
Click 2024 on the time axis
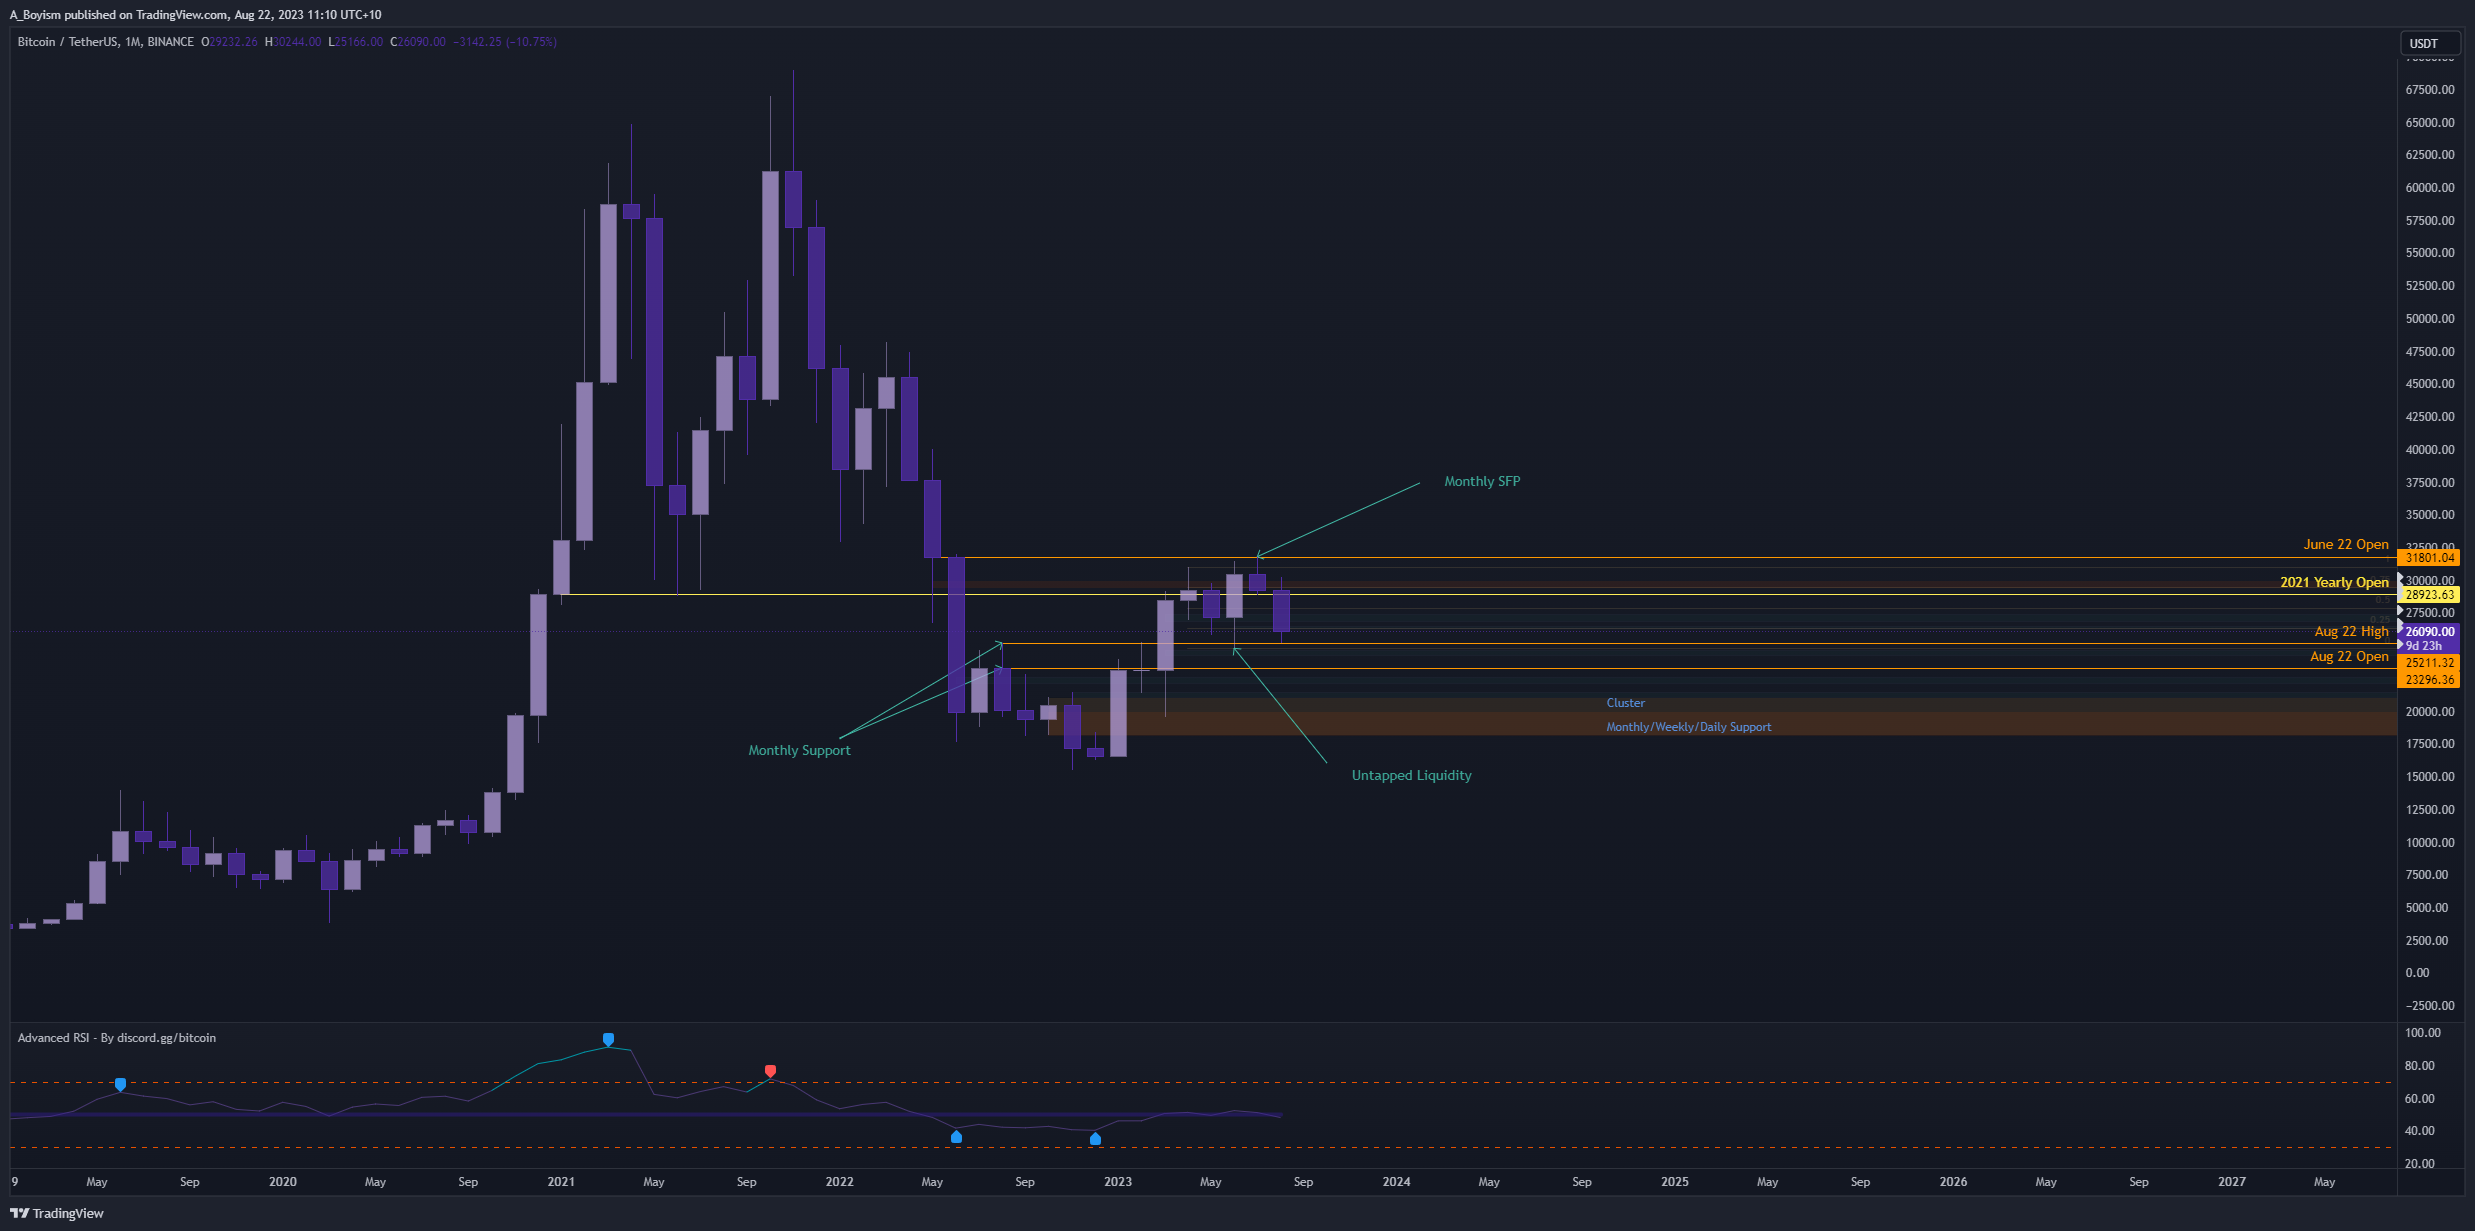click(1396, 1182)
